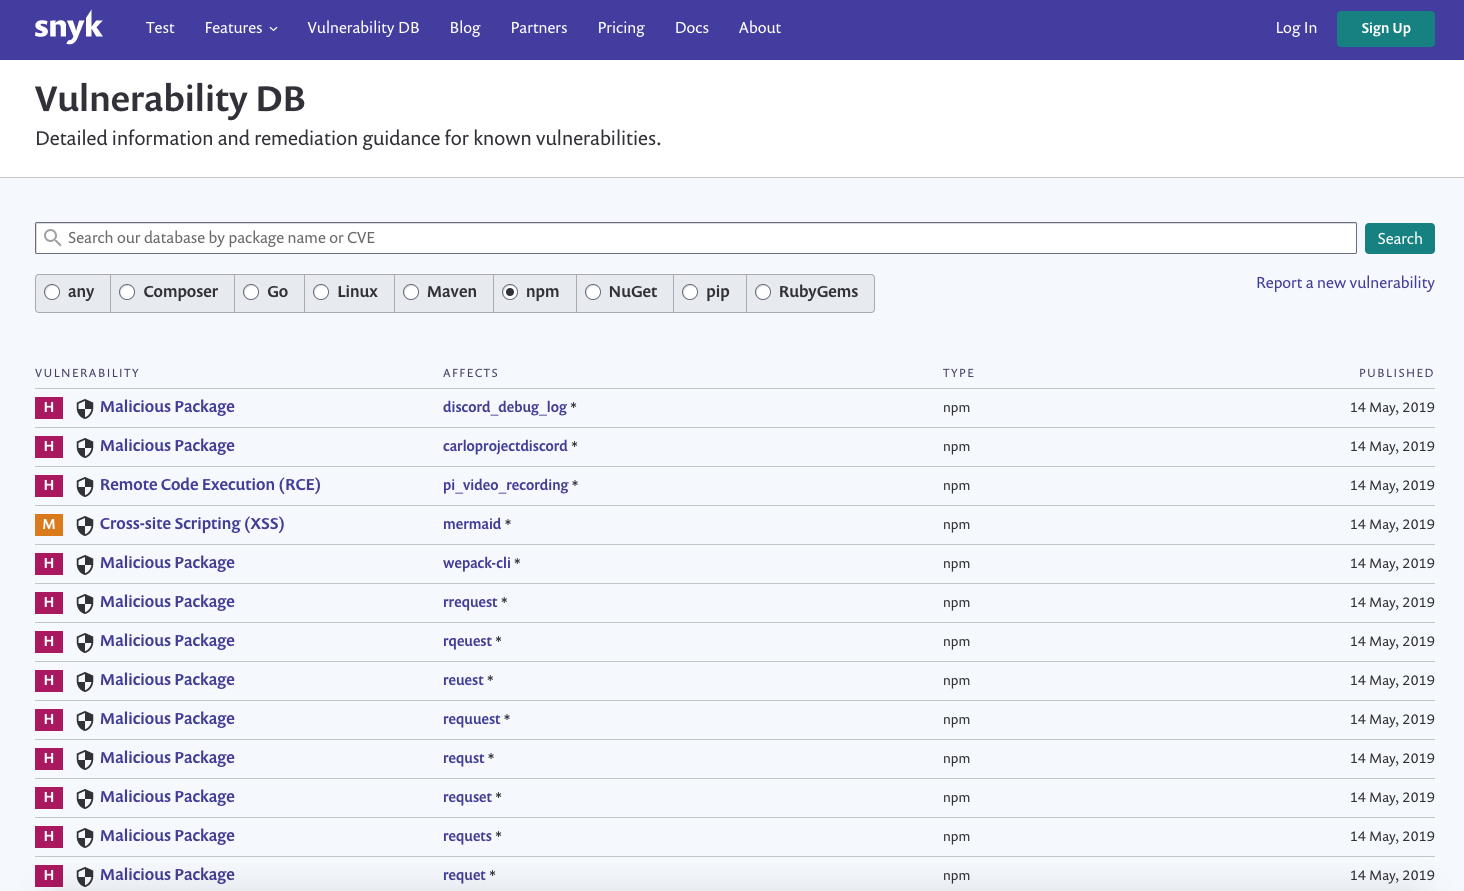The height and width of the screenshot is (891, 1464).
Task: Open the Test nav item
Action: click(160, 28)
